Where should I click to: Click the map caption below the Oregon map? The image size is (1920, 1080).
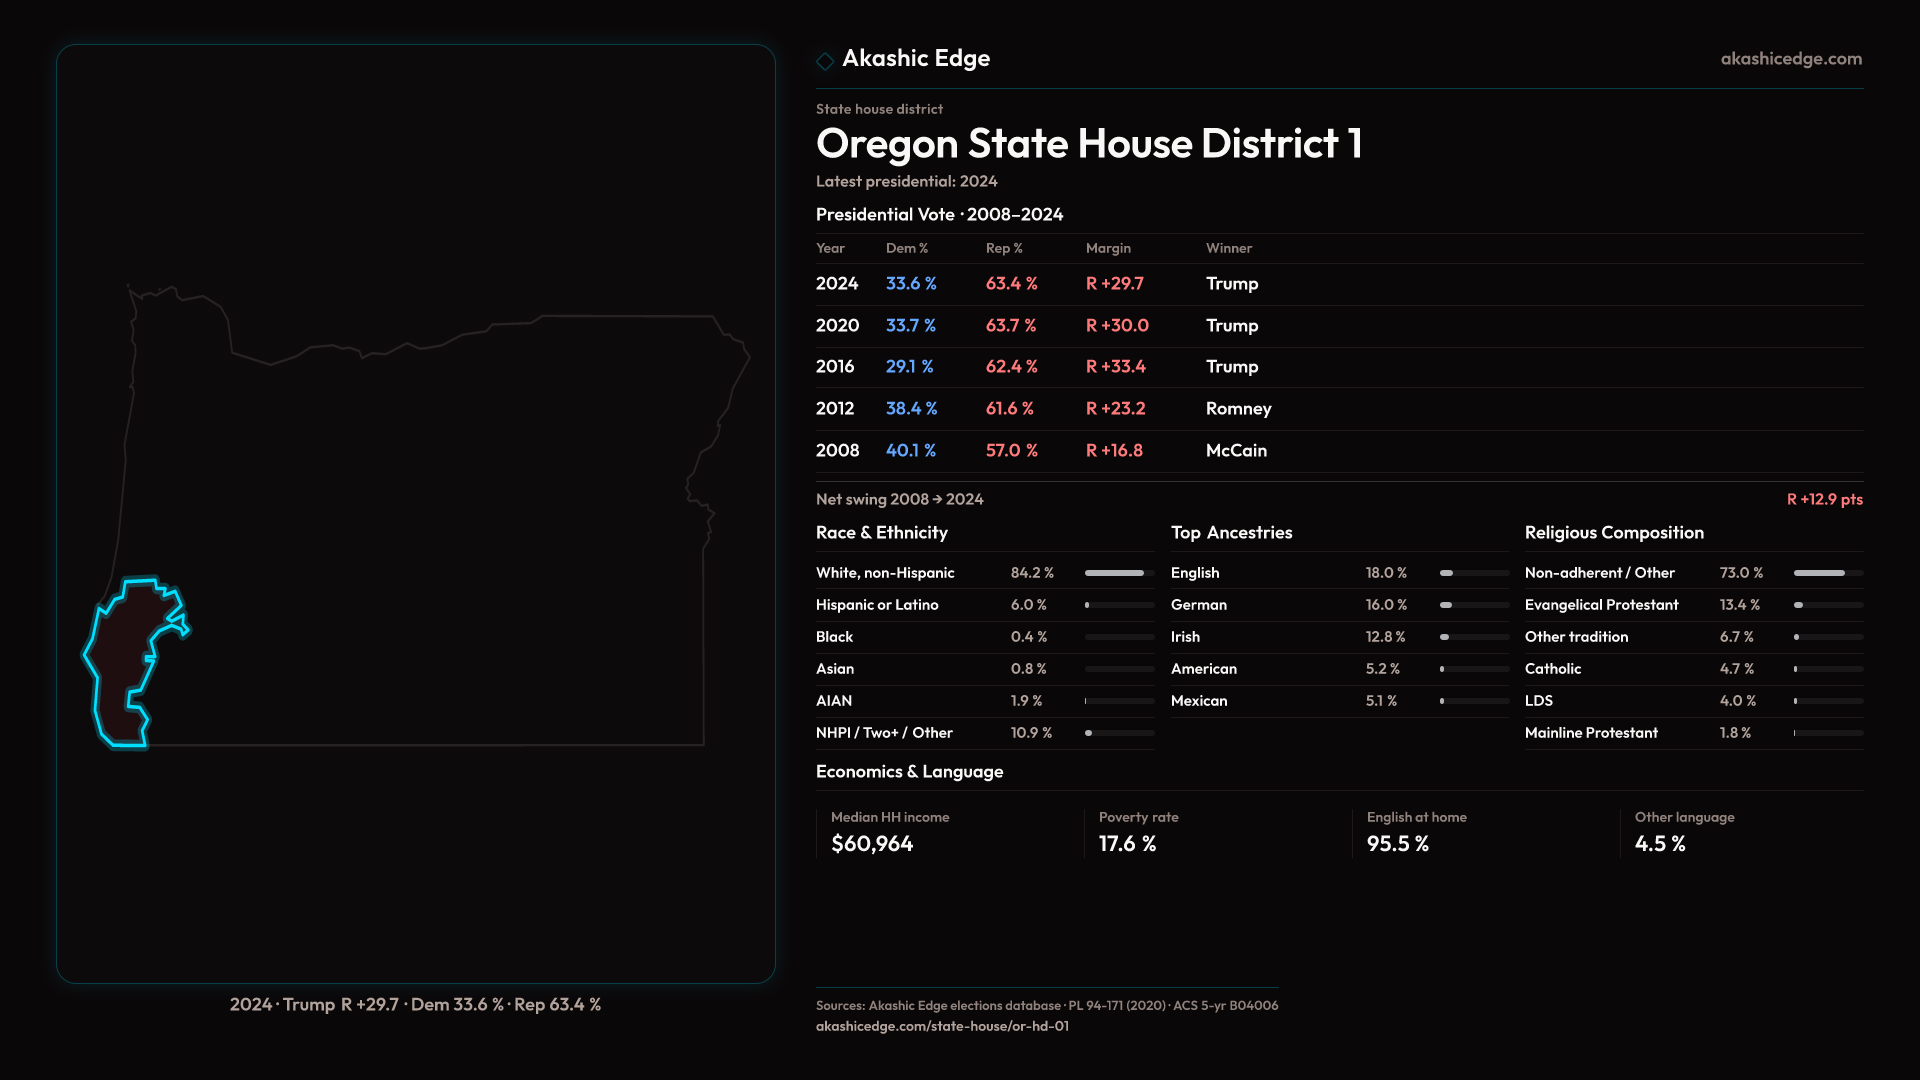[415, 1004]
